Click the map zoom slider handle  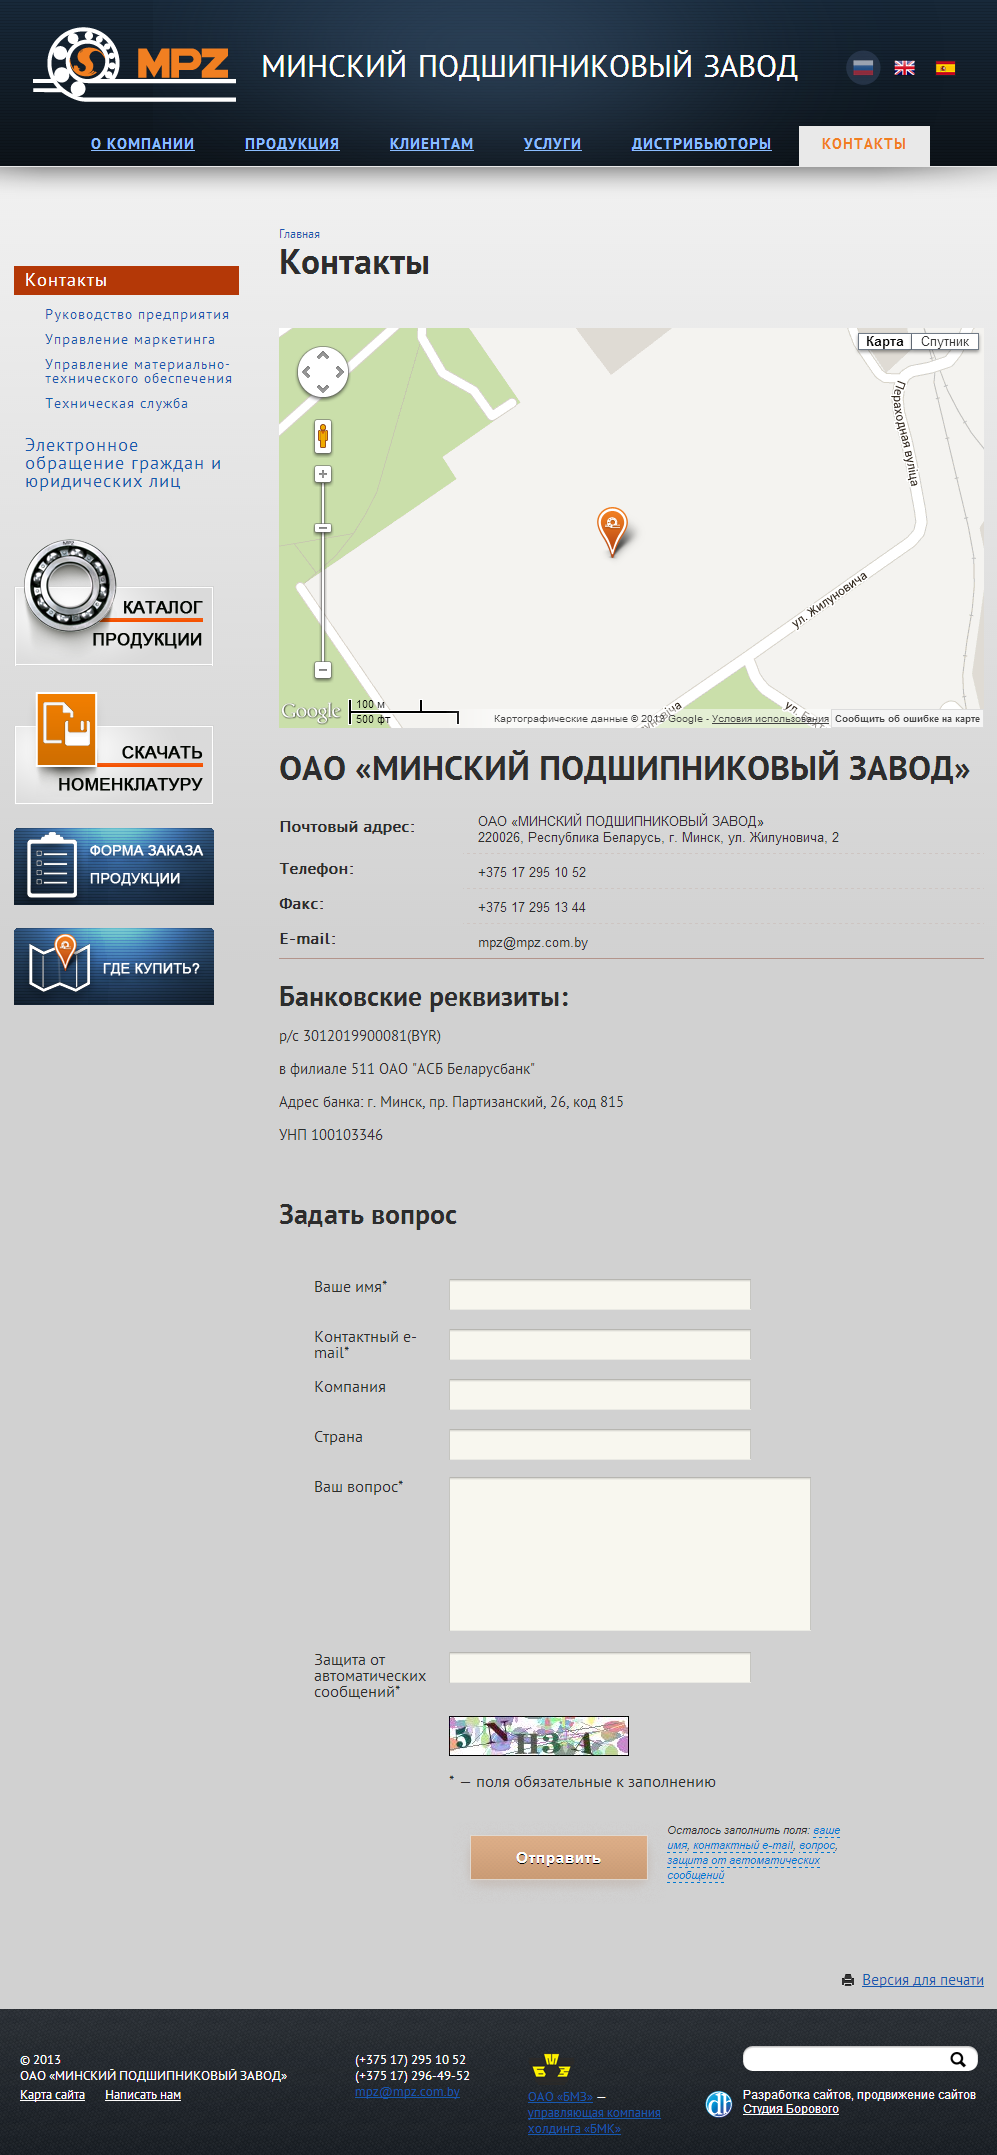[323, 528]
